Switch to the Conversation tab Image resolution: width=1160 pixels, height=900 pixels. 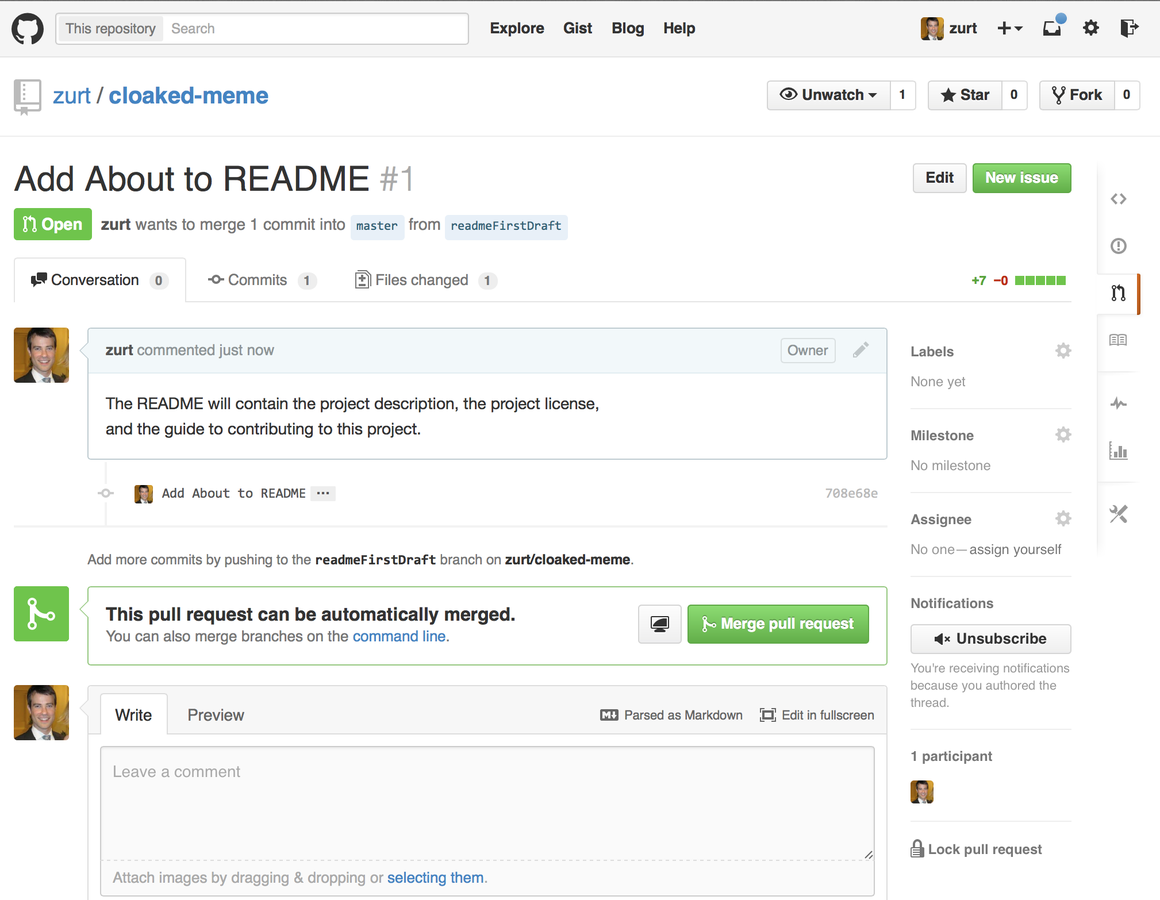(100, 280)
